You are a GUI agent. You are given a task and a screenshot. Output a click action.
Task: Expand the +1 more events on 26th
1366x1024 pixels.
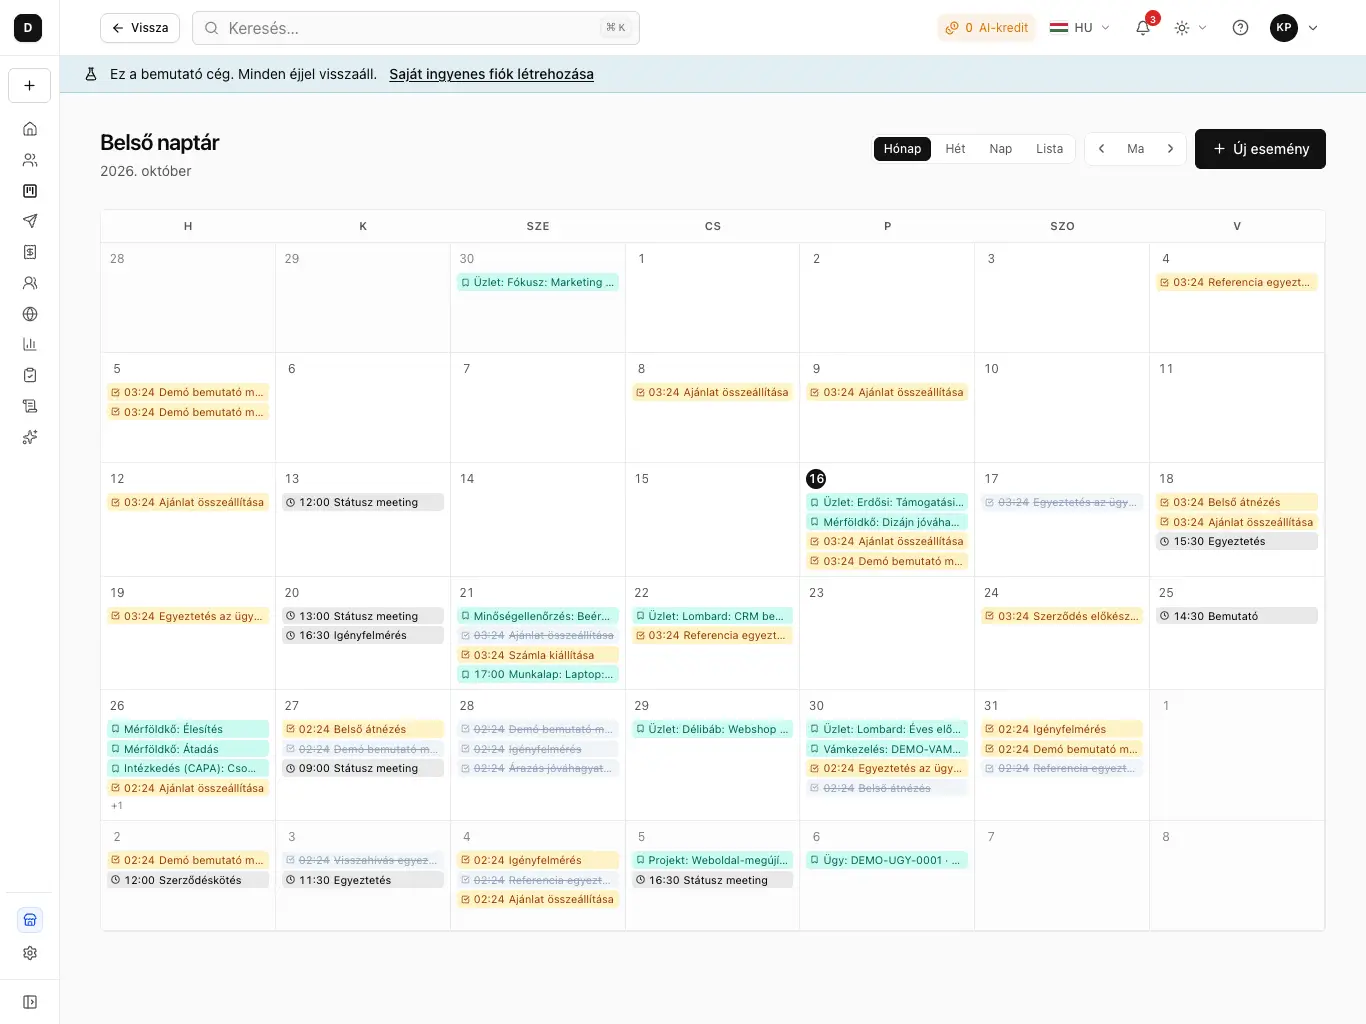tap(117, 806)
